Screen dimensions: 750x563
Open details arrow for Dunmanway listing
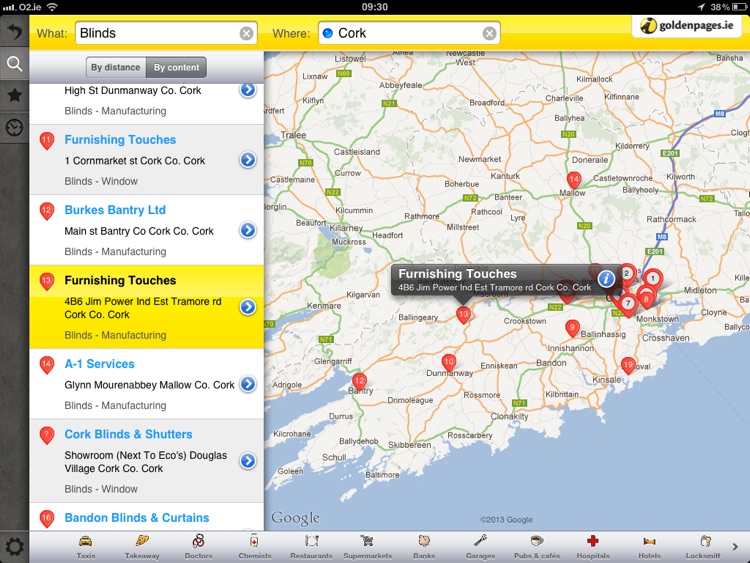(x=248, y=89)
